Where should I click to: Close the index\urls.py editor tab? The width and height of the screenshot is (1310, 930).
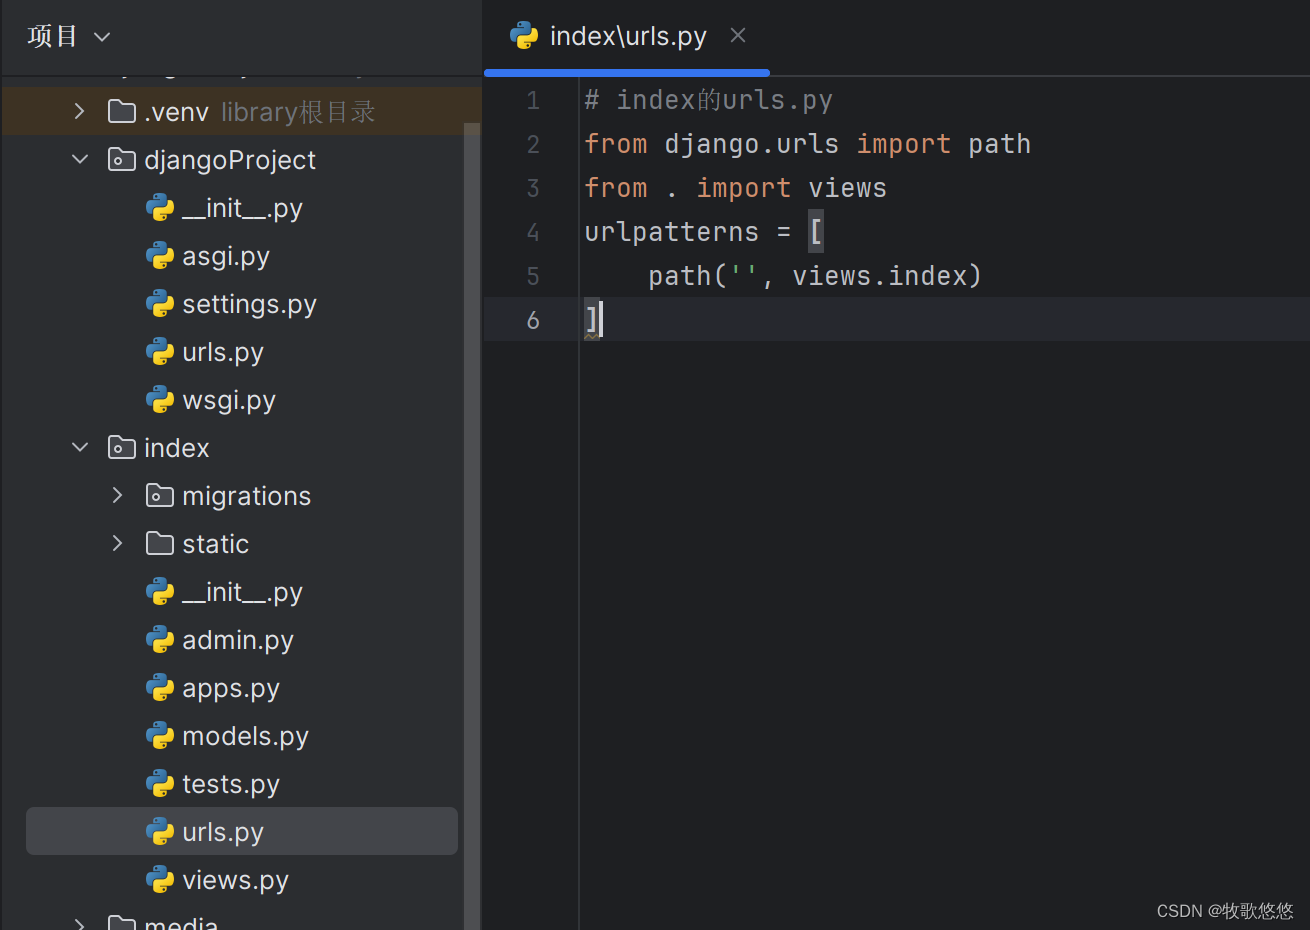pos(738,36)
